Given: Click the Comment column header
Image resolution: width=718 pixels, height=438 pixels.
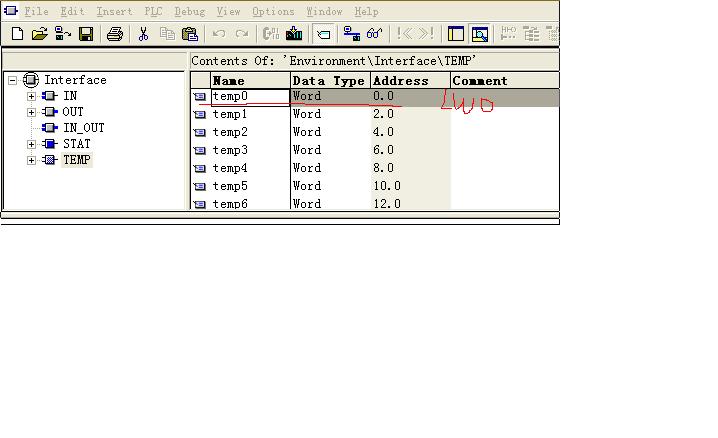Looking at the screenshot, I should (505, 81).
